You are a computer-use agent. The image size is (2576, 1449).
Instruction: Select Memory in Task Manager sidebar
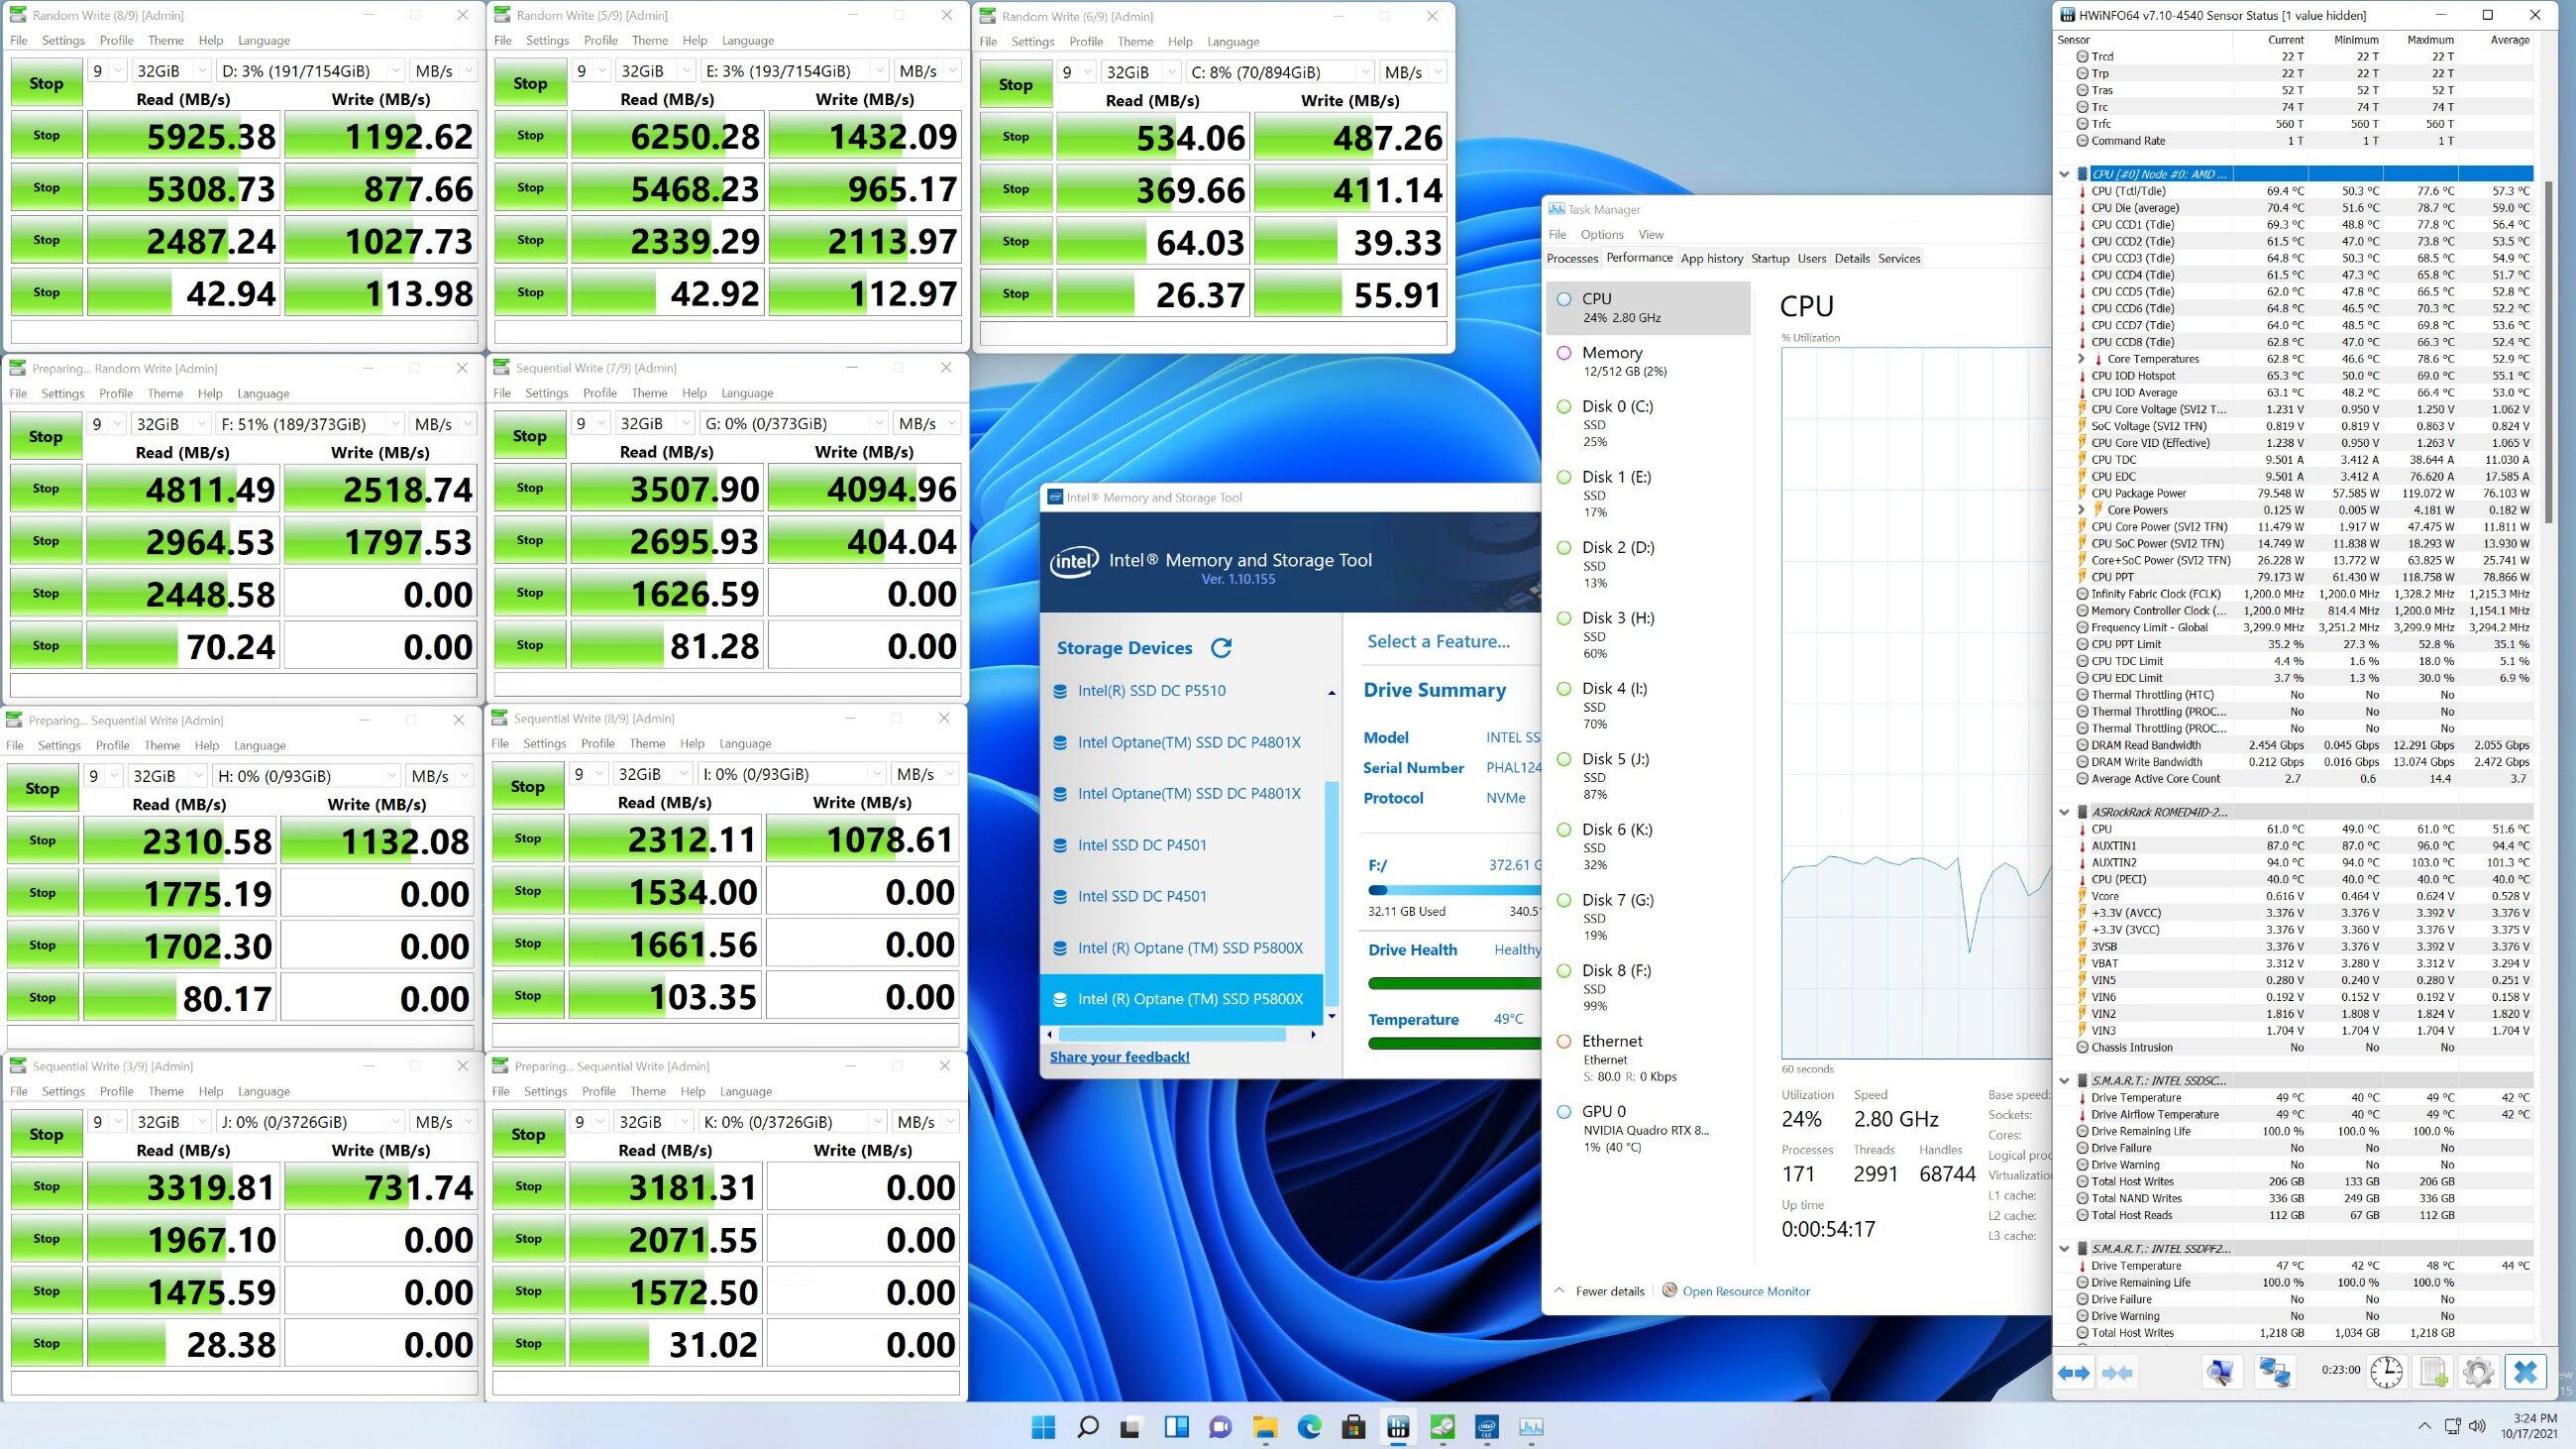[1648, 361]
